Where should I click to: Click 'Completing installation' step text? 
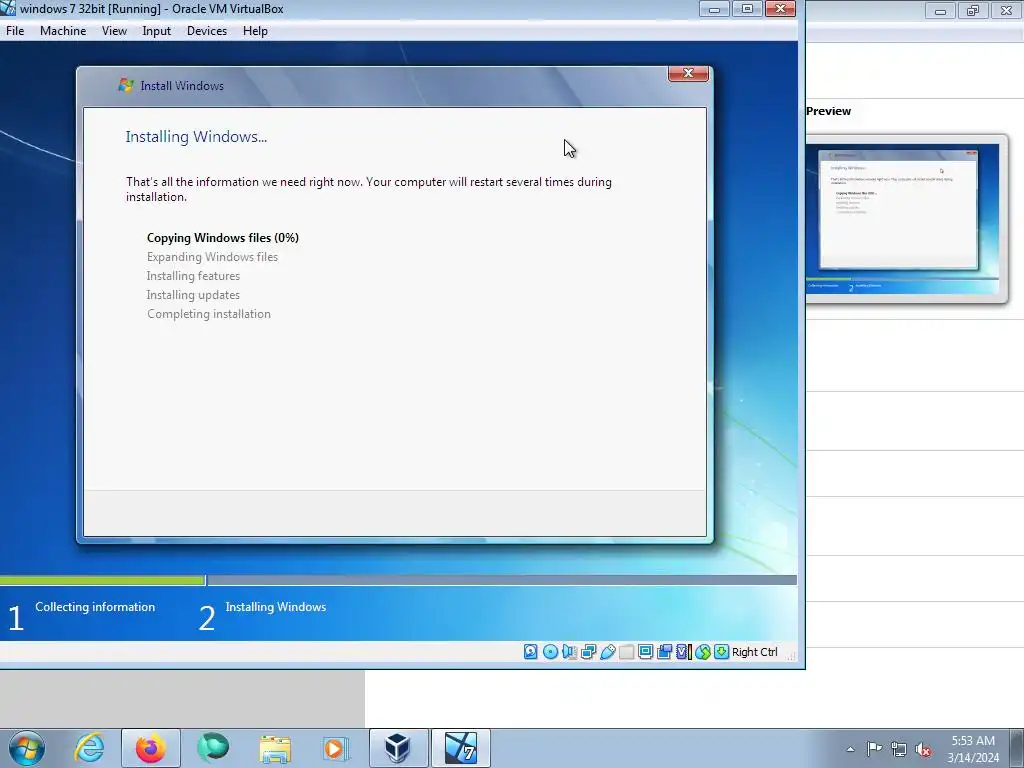[x=209, y=313]
